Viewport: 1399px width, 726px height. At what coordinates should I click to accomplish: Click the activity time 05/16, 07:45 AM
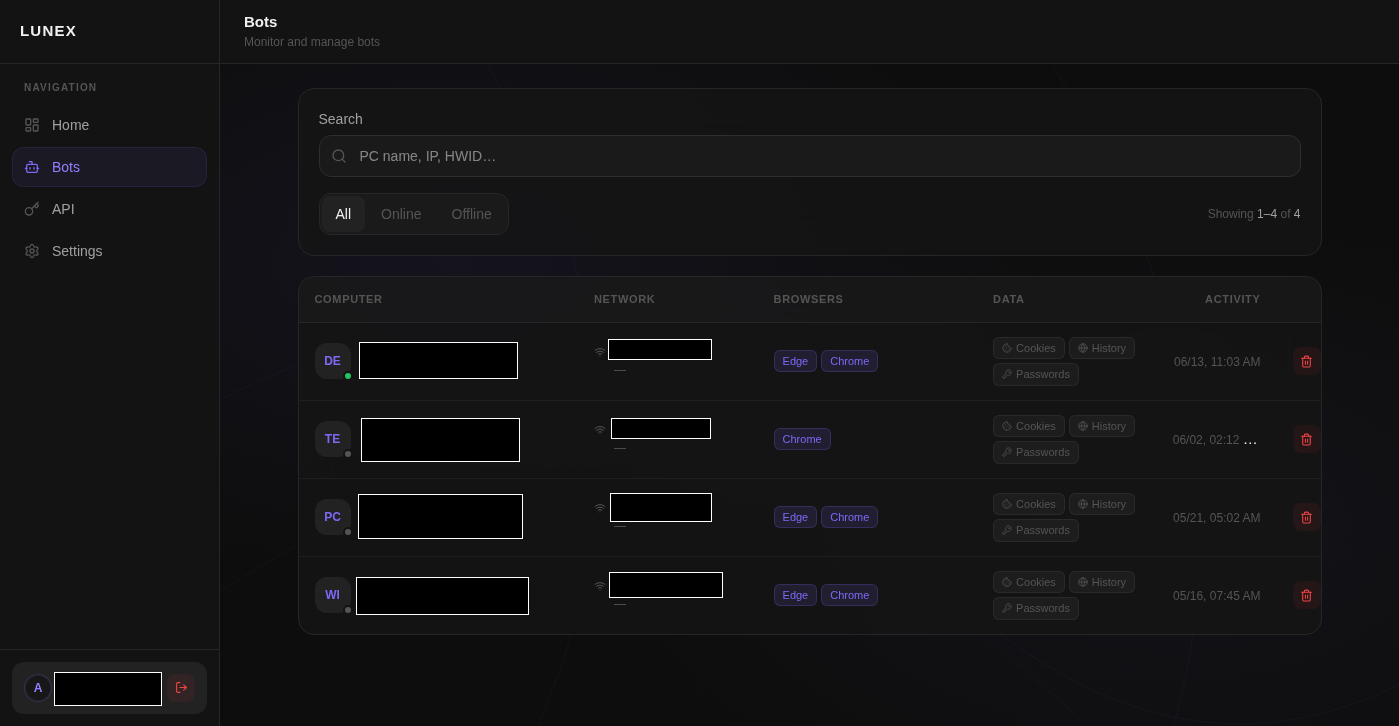[1217, 596]
